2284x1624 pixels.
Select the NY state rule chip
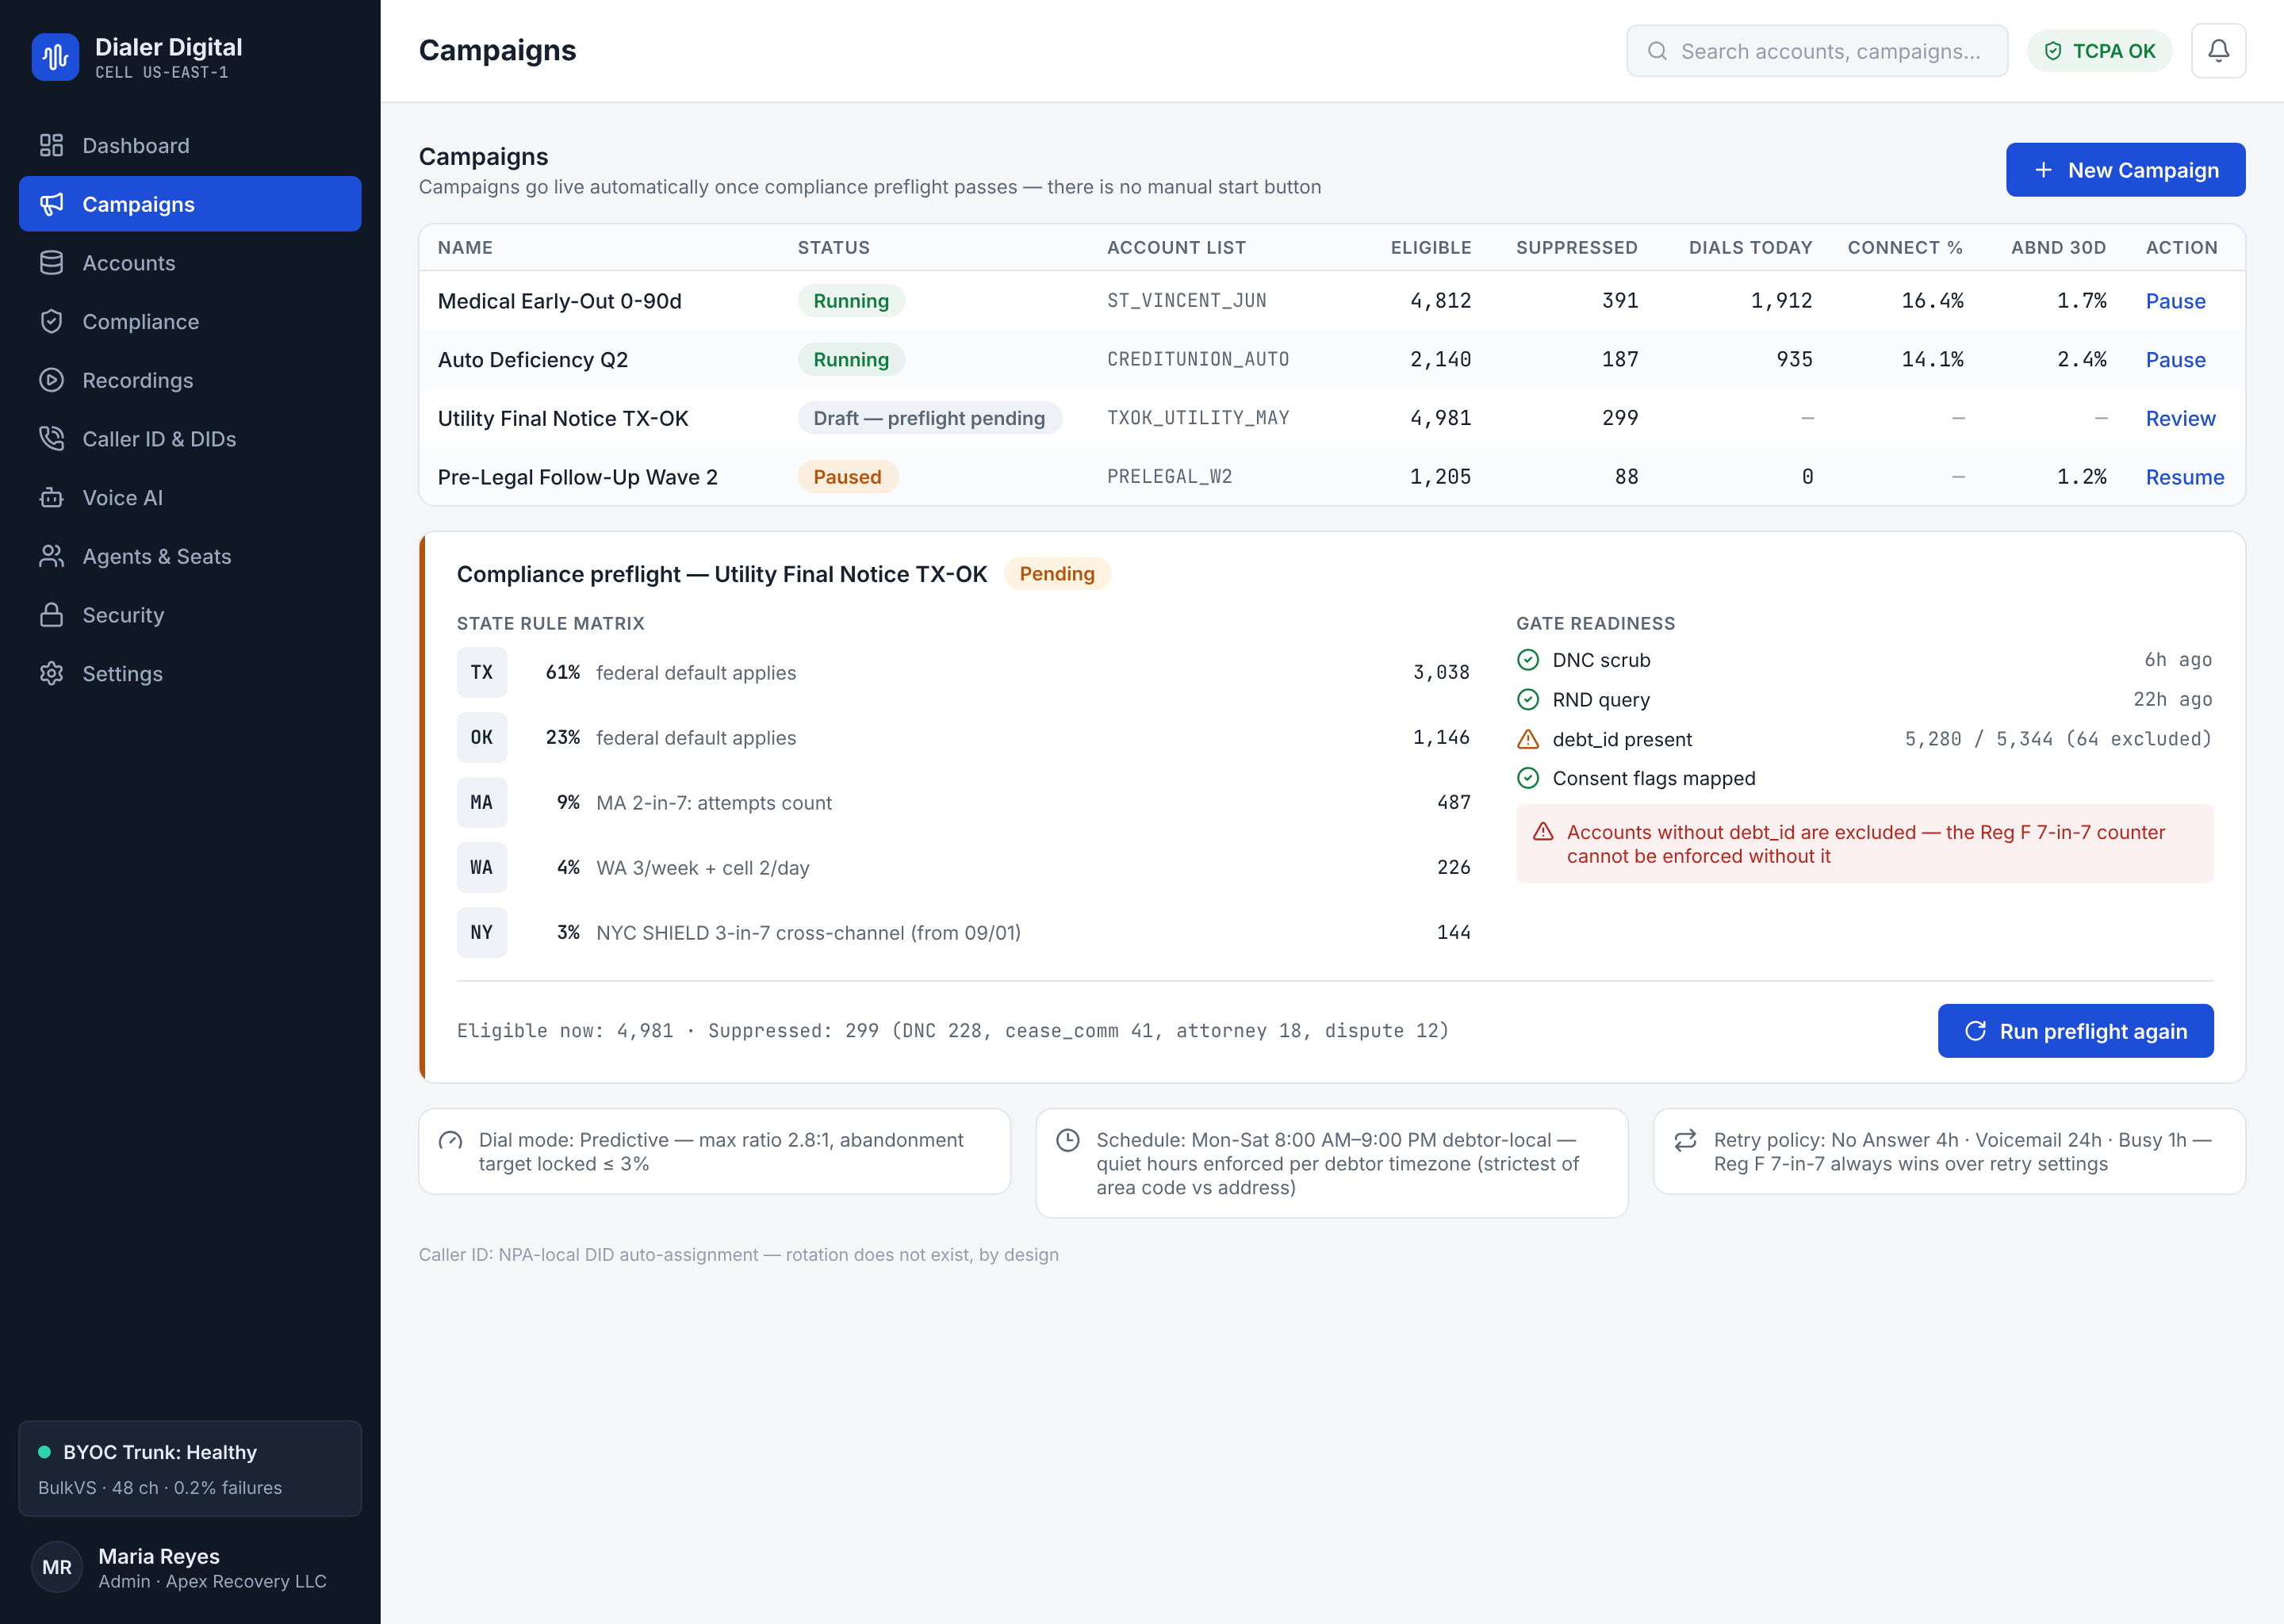[x=482, y=932]
